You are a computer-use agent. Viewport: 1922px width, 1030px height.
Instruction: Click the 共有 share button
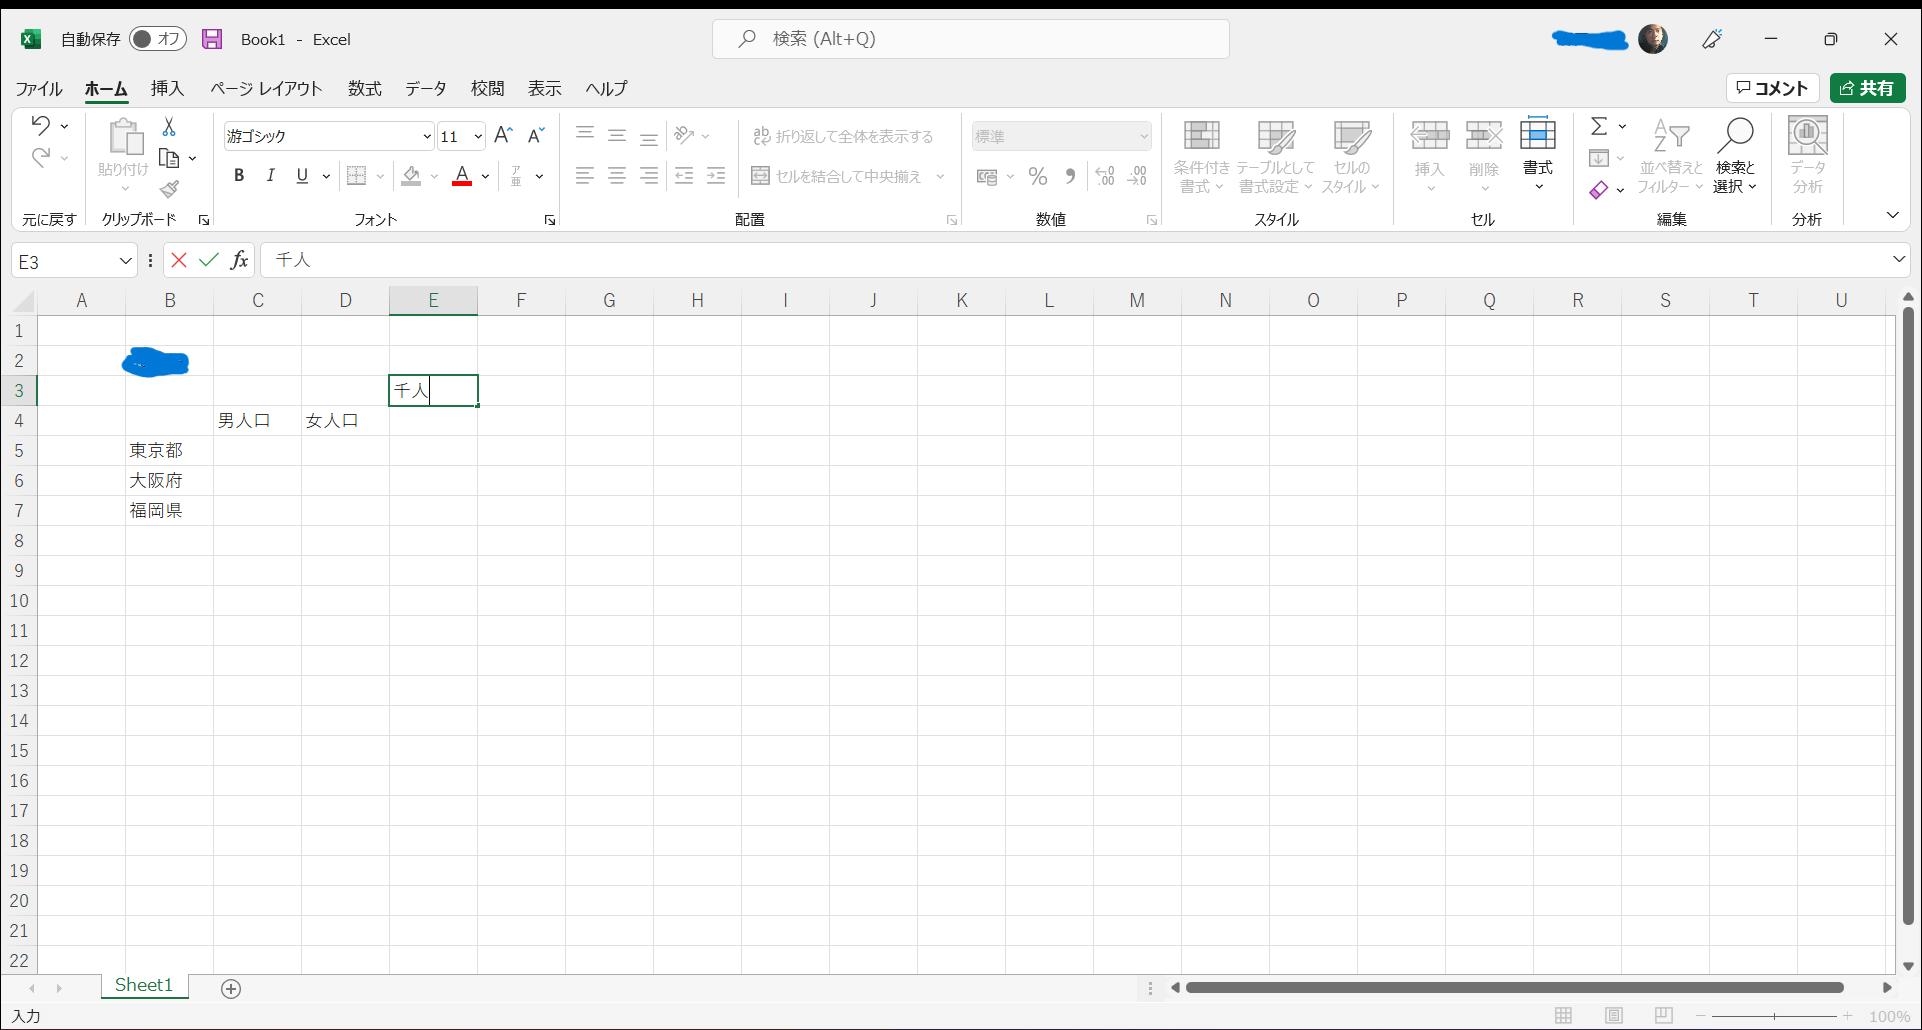coord(1867,88)
